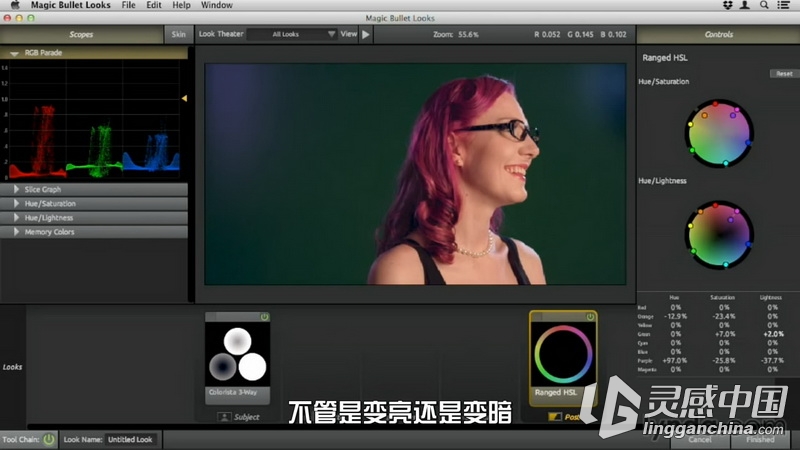Click Purple saturation value -25.8%
Image resolution: width=800 pixels, height=450 pixels.
click(724, 361)
